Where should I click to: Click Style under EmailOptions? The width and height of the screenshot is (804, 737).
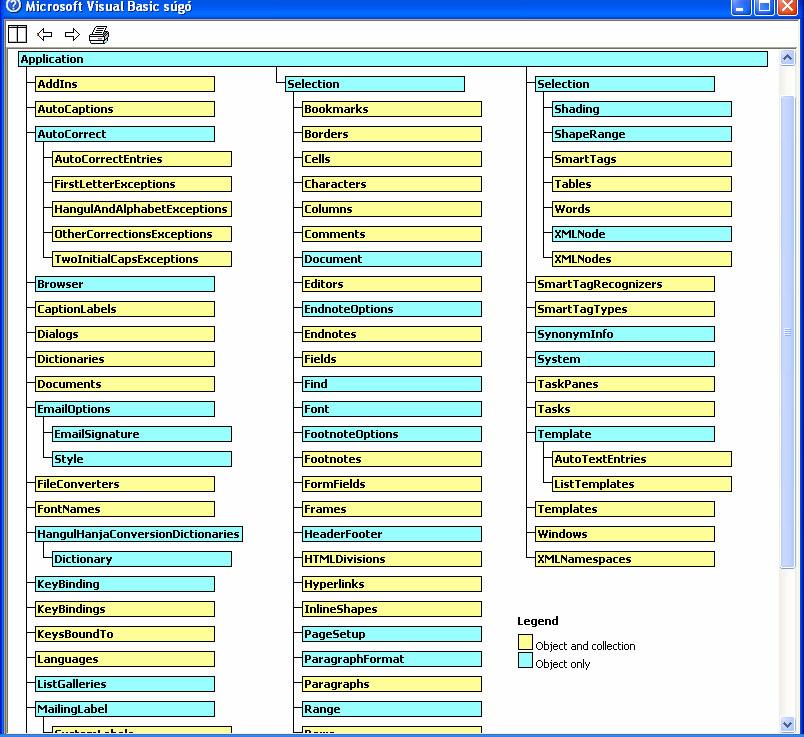click(142, 459)
